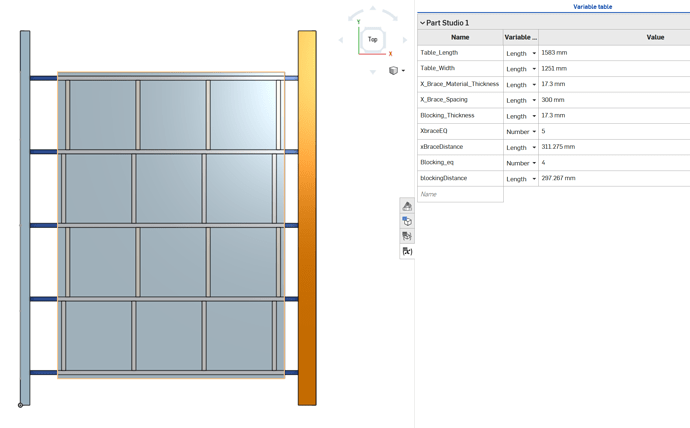Click the Value column header

coord(614,37)
